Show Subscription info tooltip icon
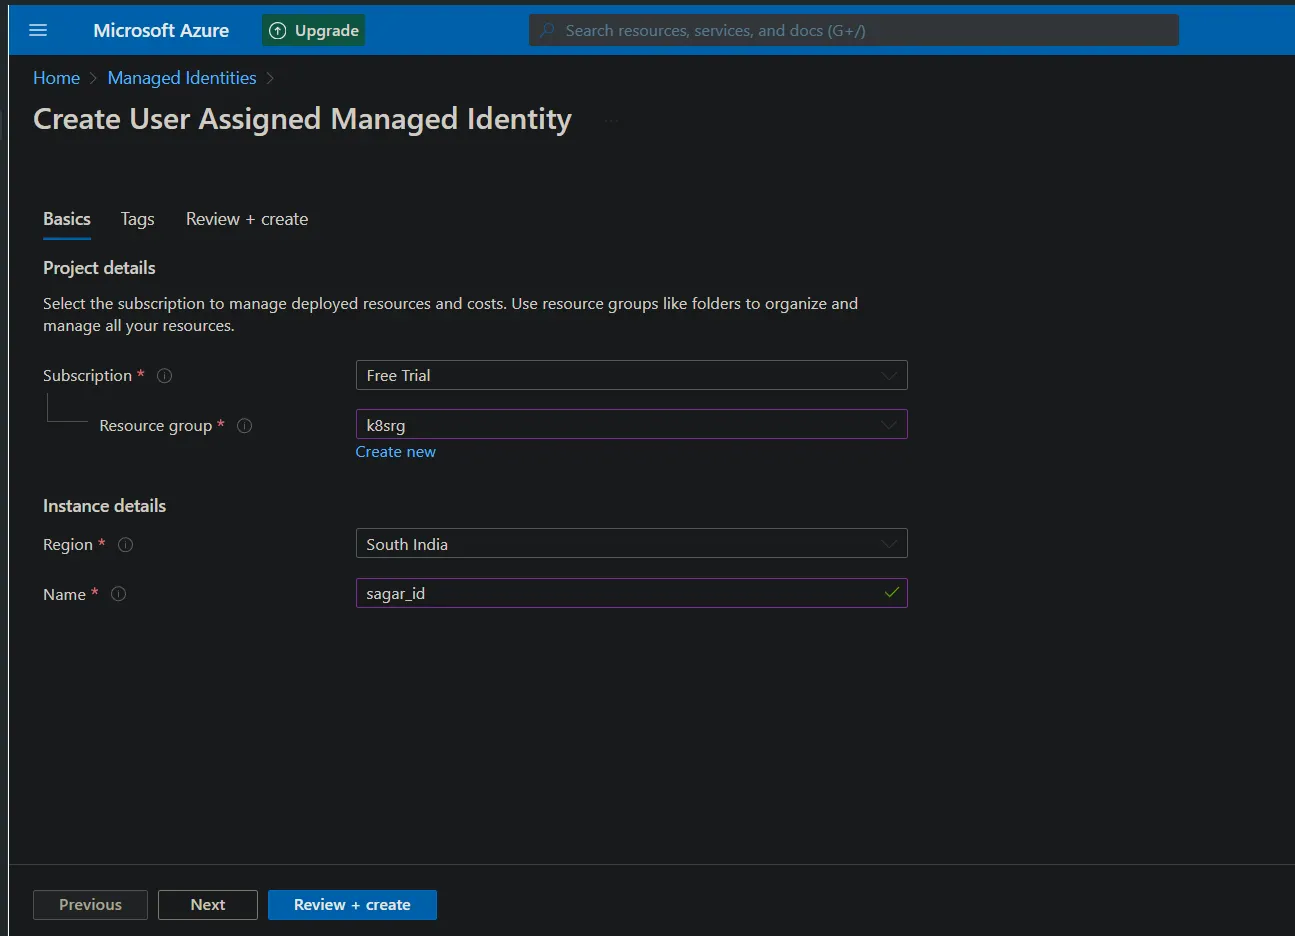1295x936 pixels. click(165, 376)
